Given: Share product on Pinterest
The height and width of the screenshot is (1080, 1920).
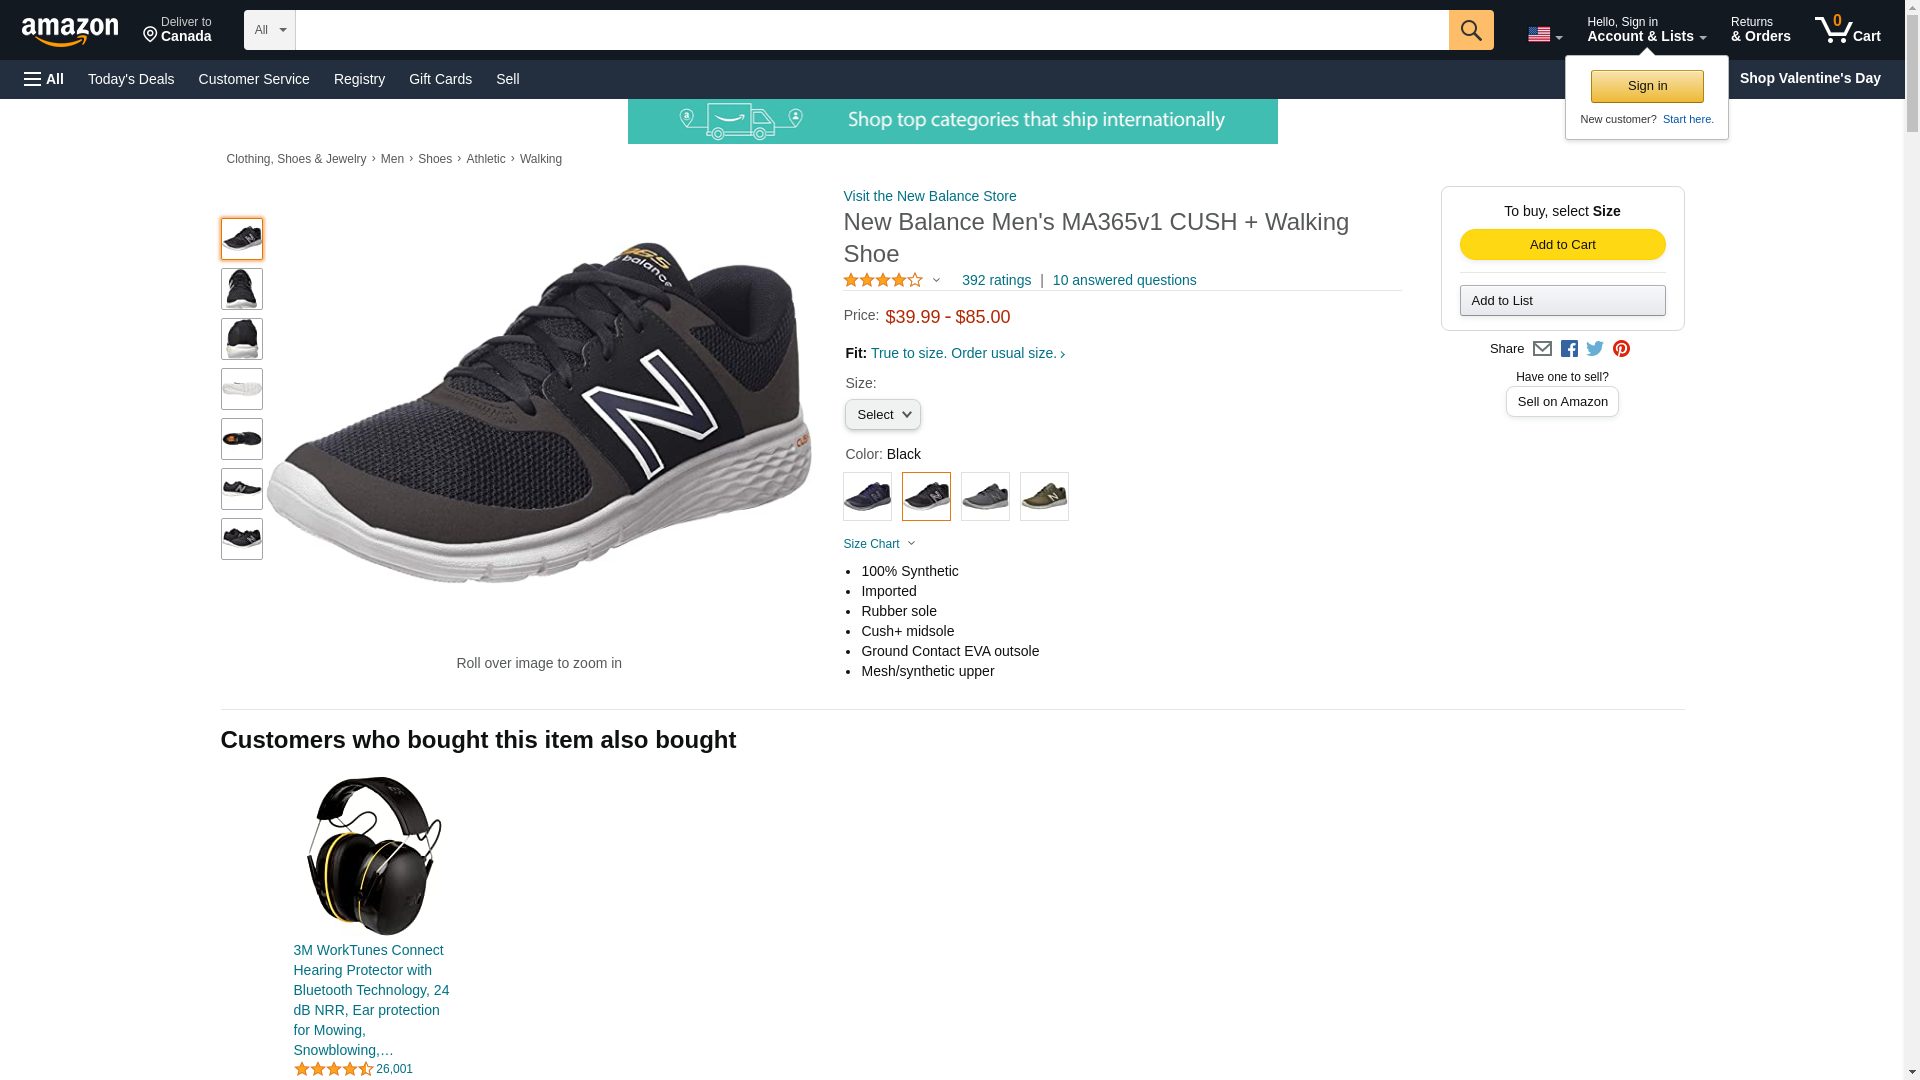Looking at the screenshot, I should [1621, 349].
